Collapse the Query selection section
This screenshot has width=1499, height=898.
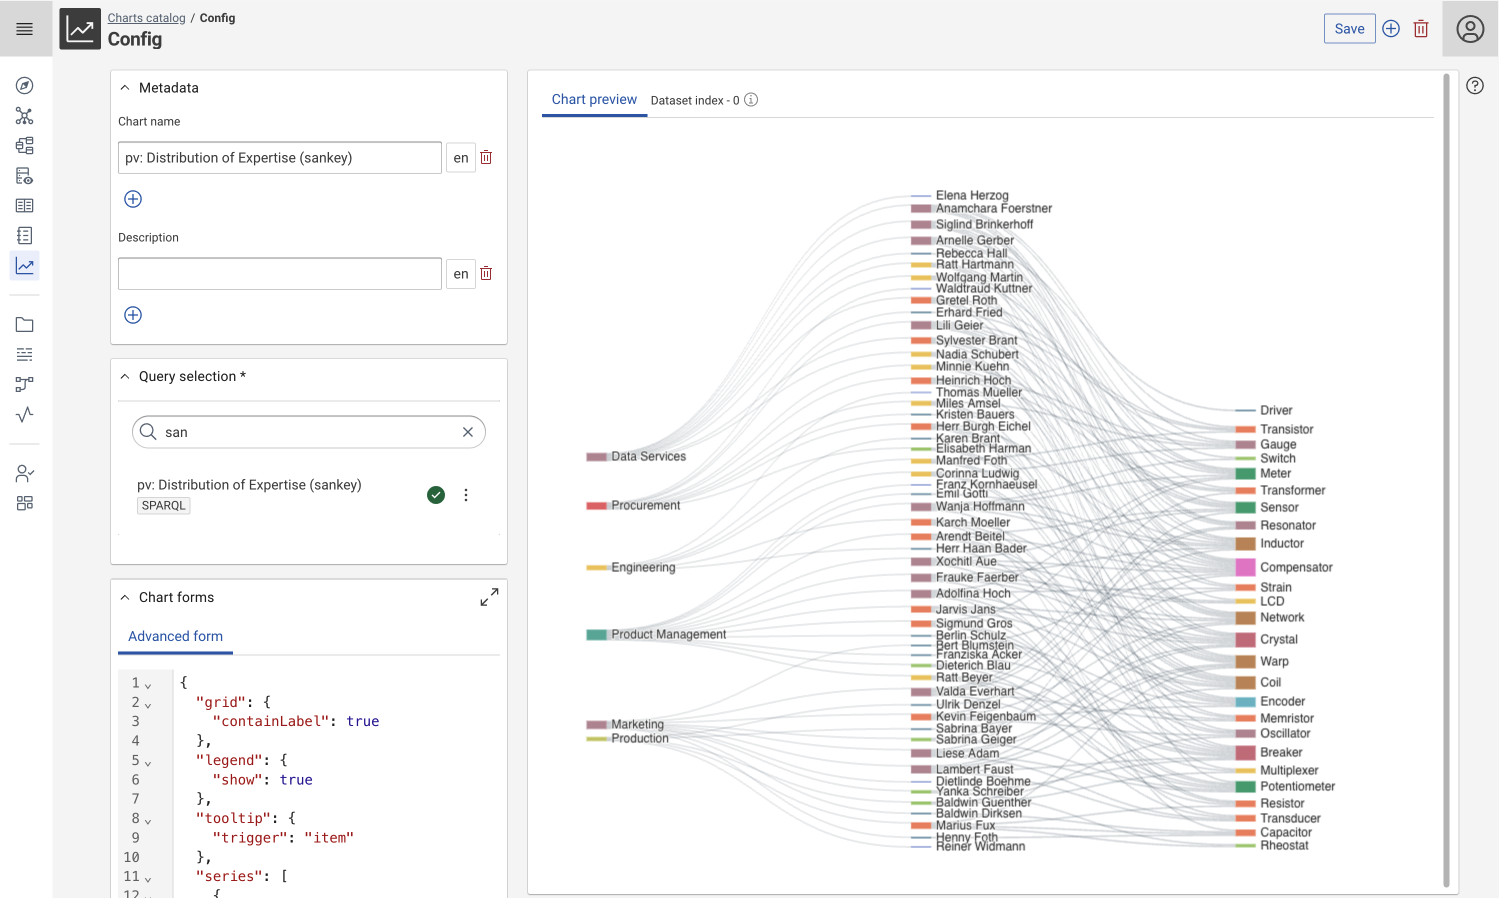click(x=124, y=375)
